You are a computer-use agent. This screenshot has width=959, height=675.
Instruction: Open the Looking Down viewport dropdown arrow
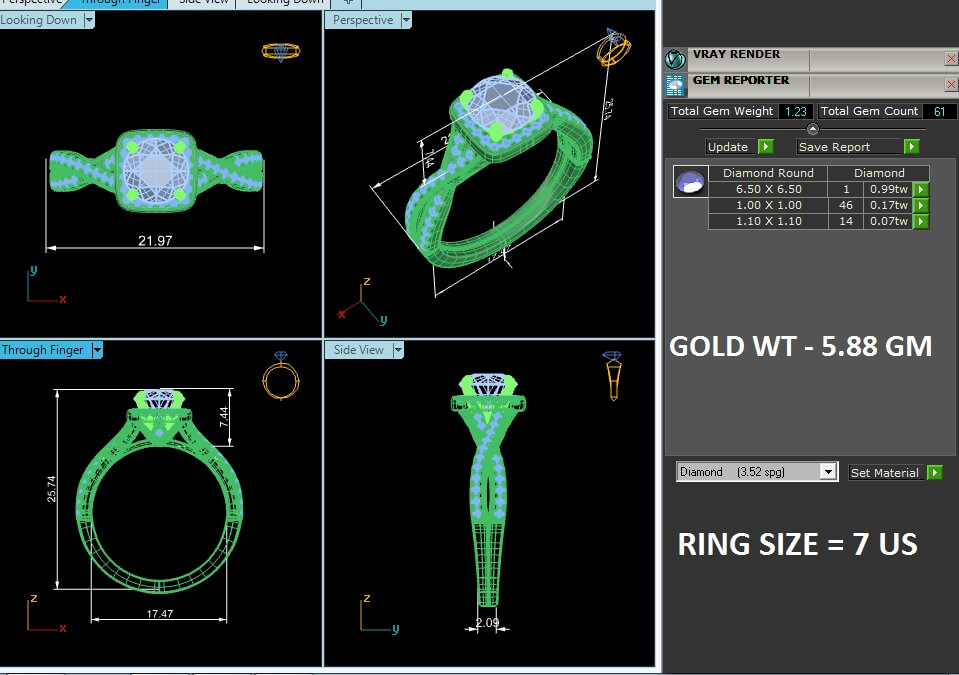click(89, 20)
